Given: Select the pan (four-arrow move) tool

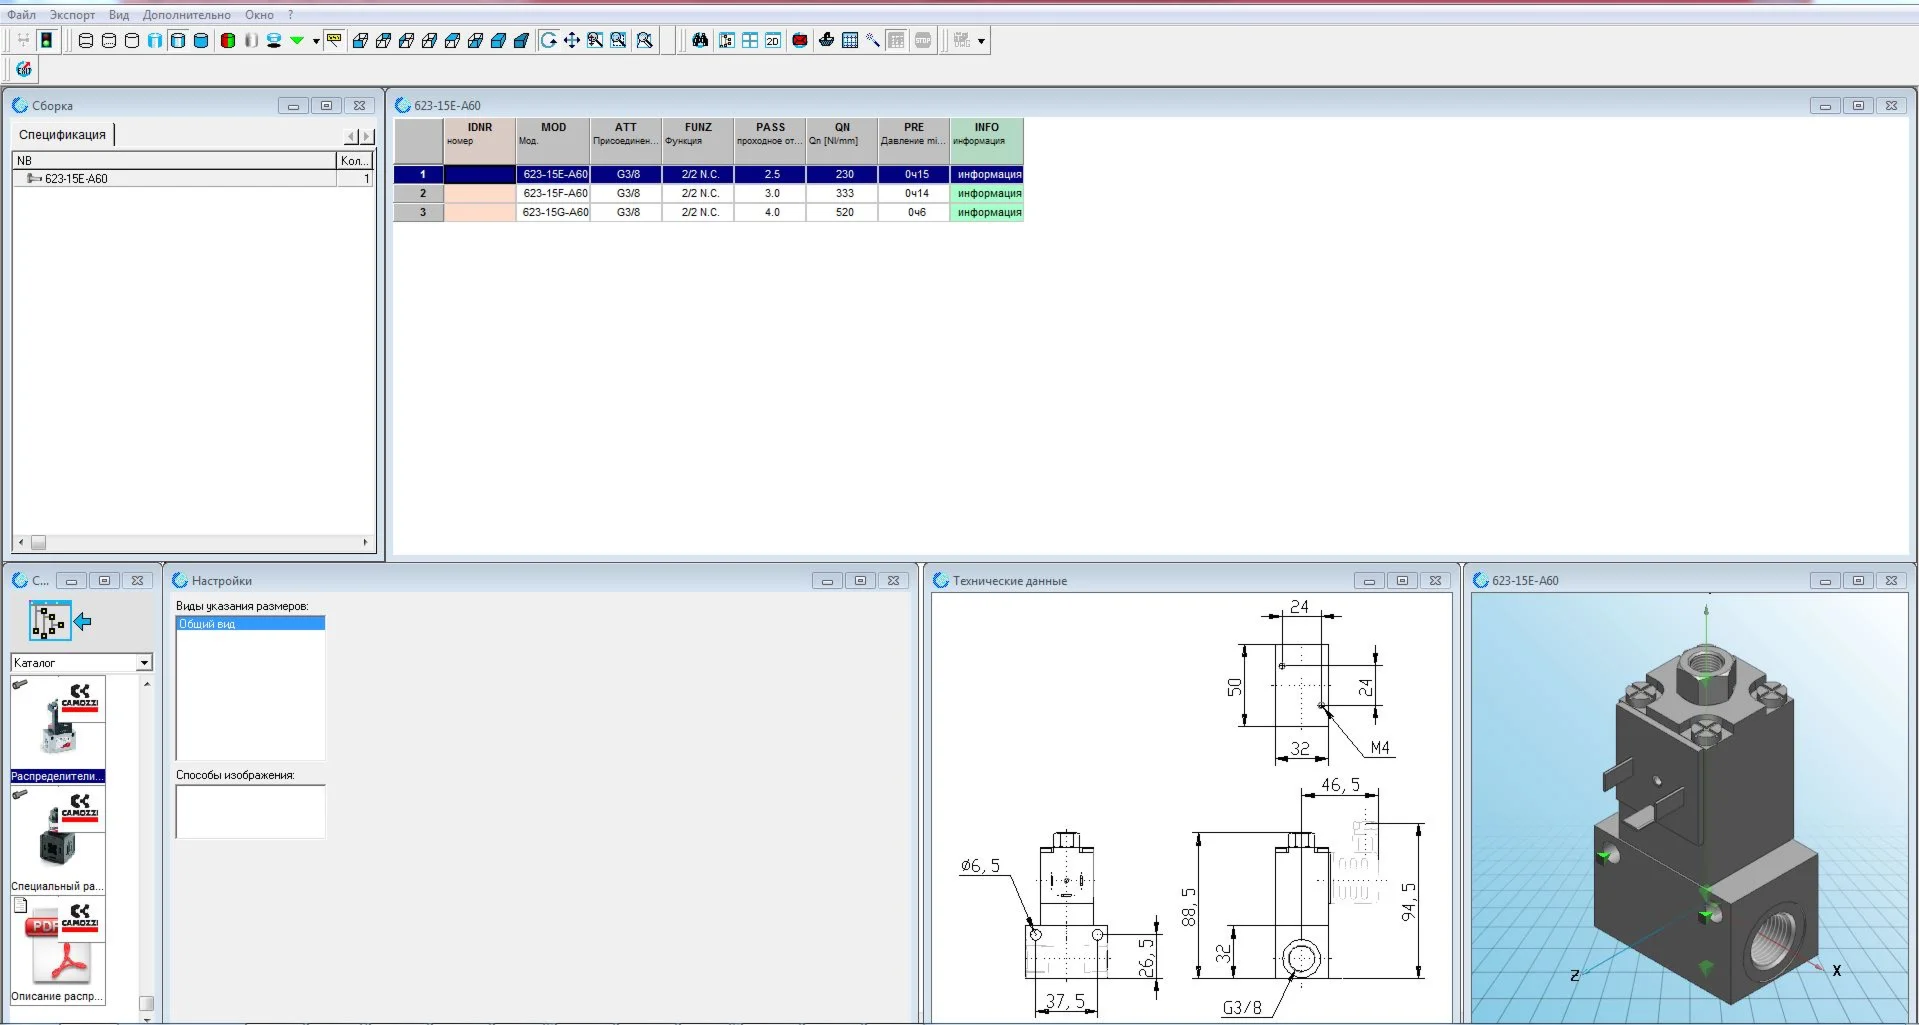Looking at the screenshot, I should click(572, 41).
